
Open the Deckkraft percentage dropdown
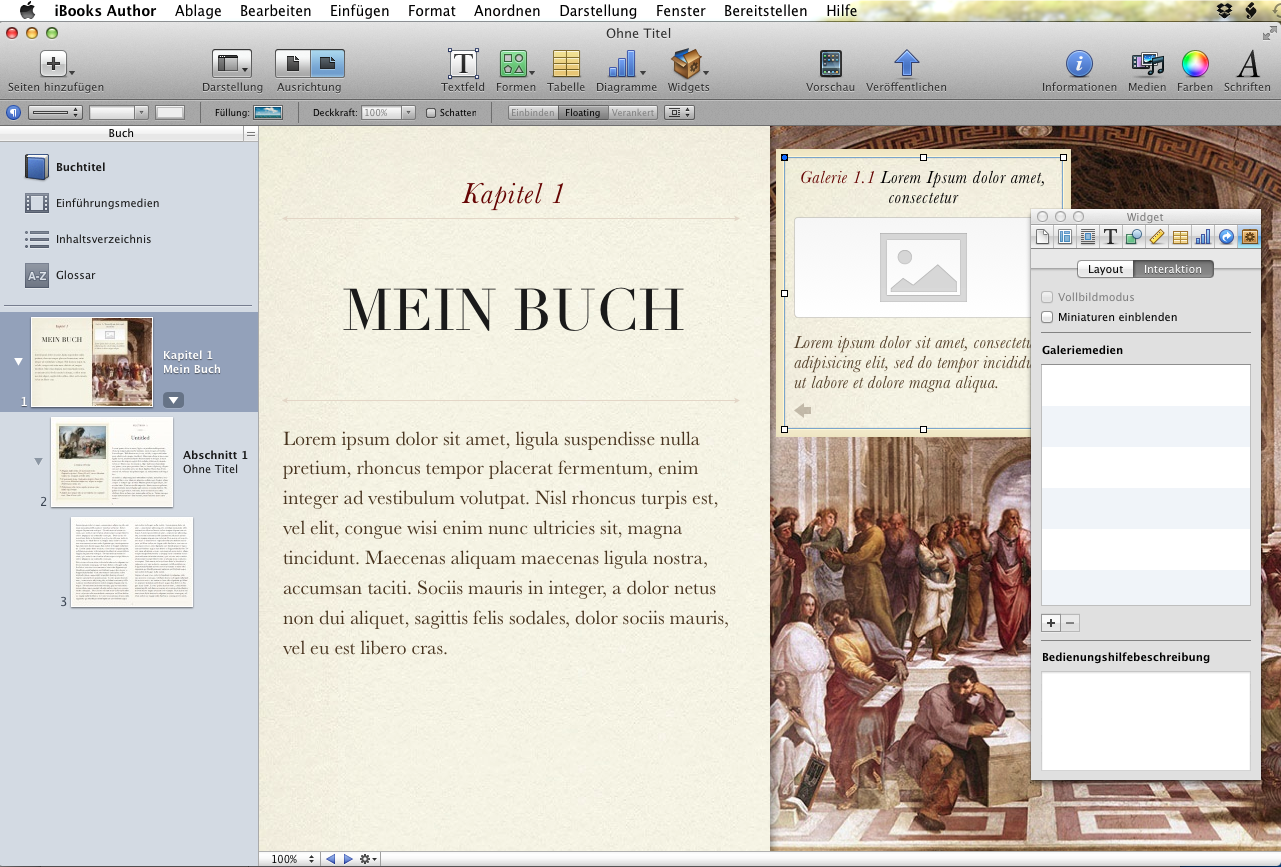click(408, 113)
